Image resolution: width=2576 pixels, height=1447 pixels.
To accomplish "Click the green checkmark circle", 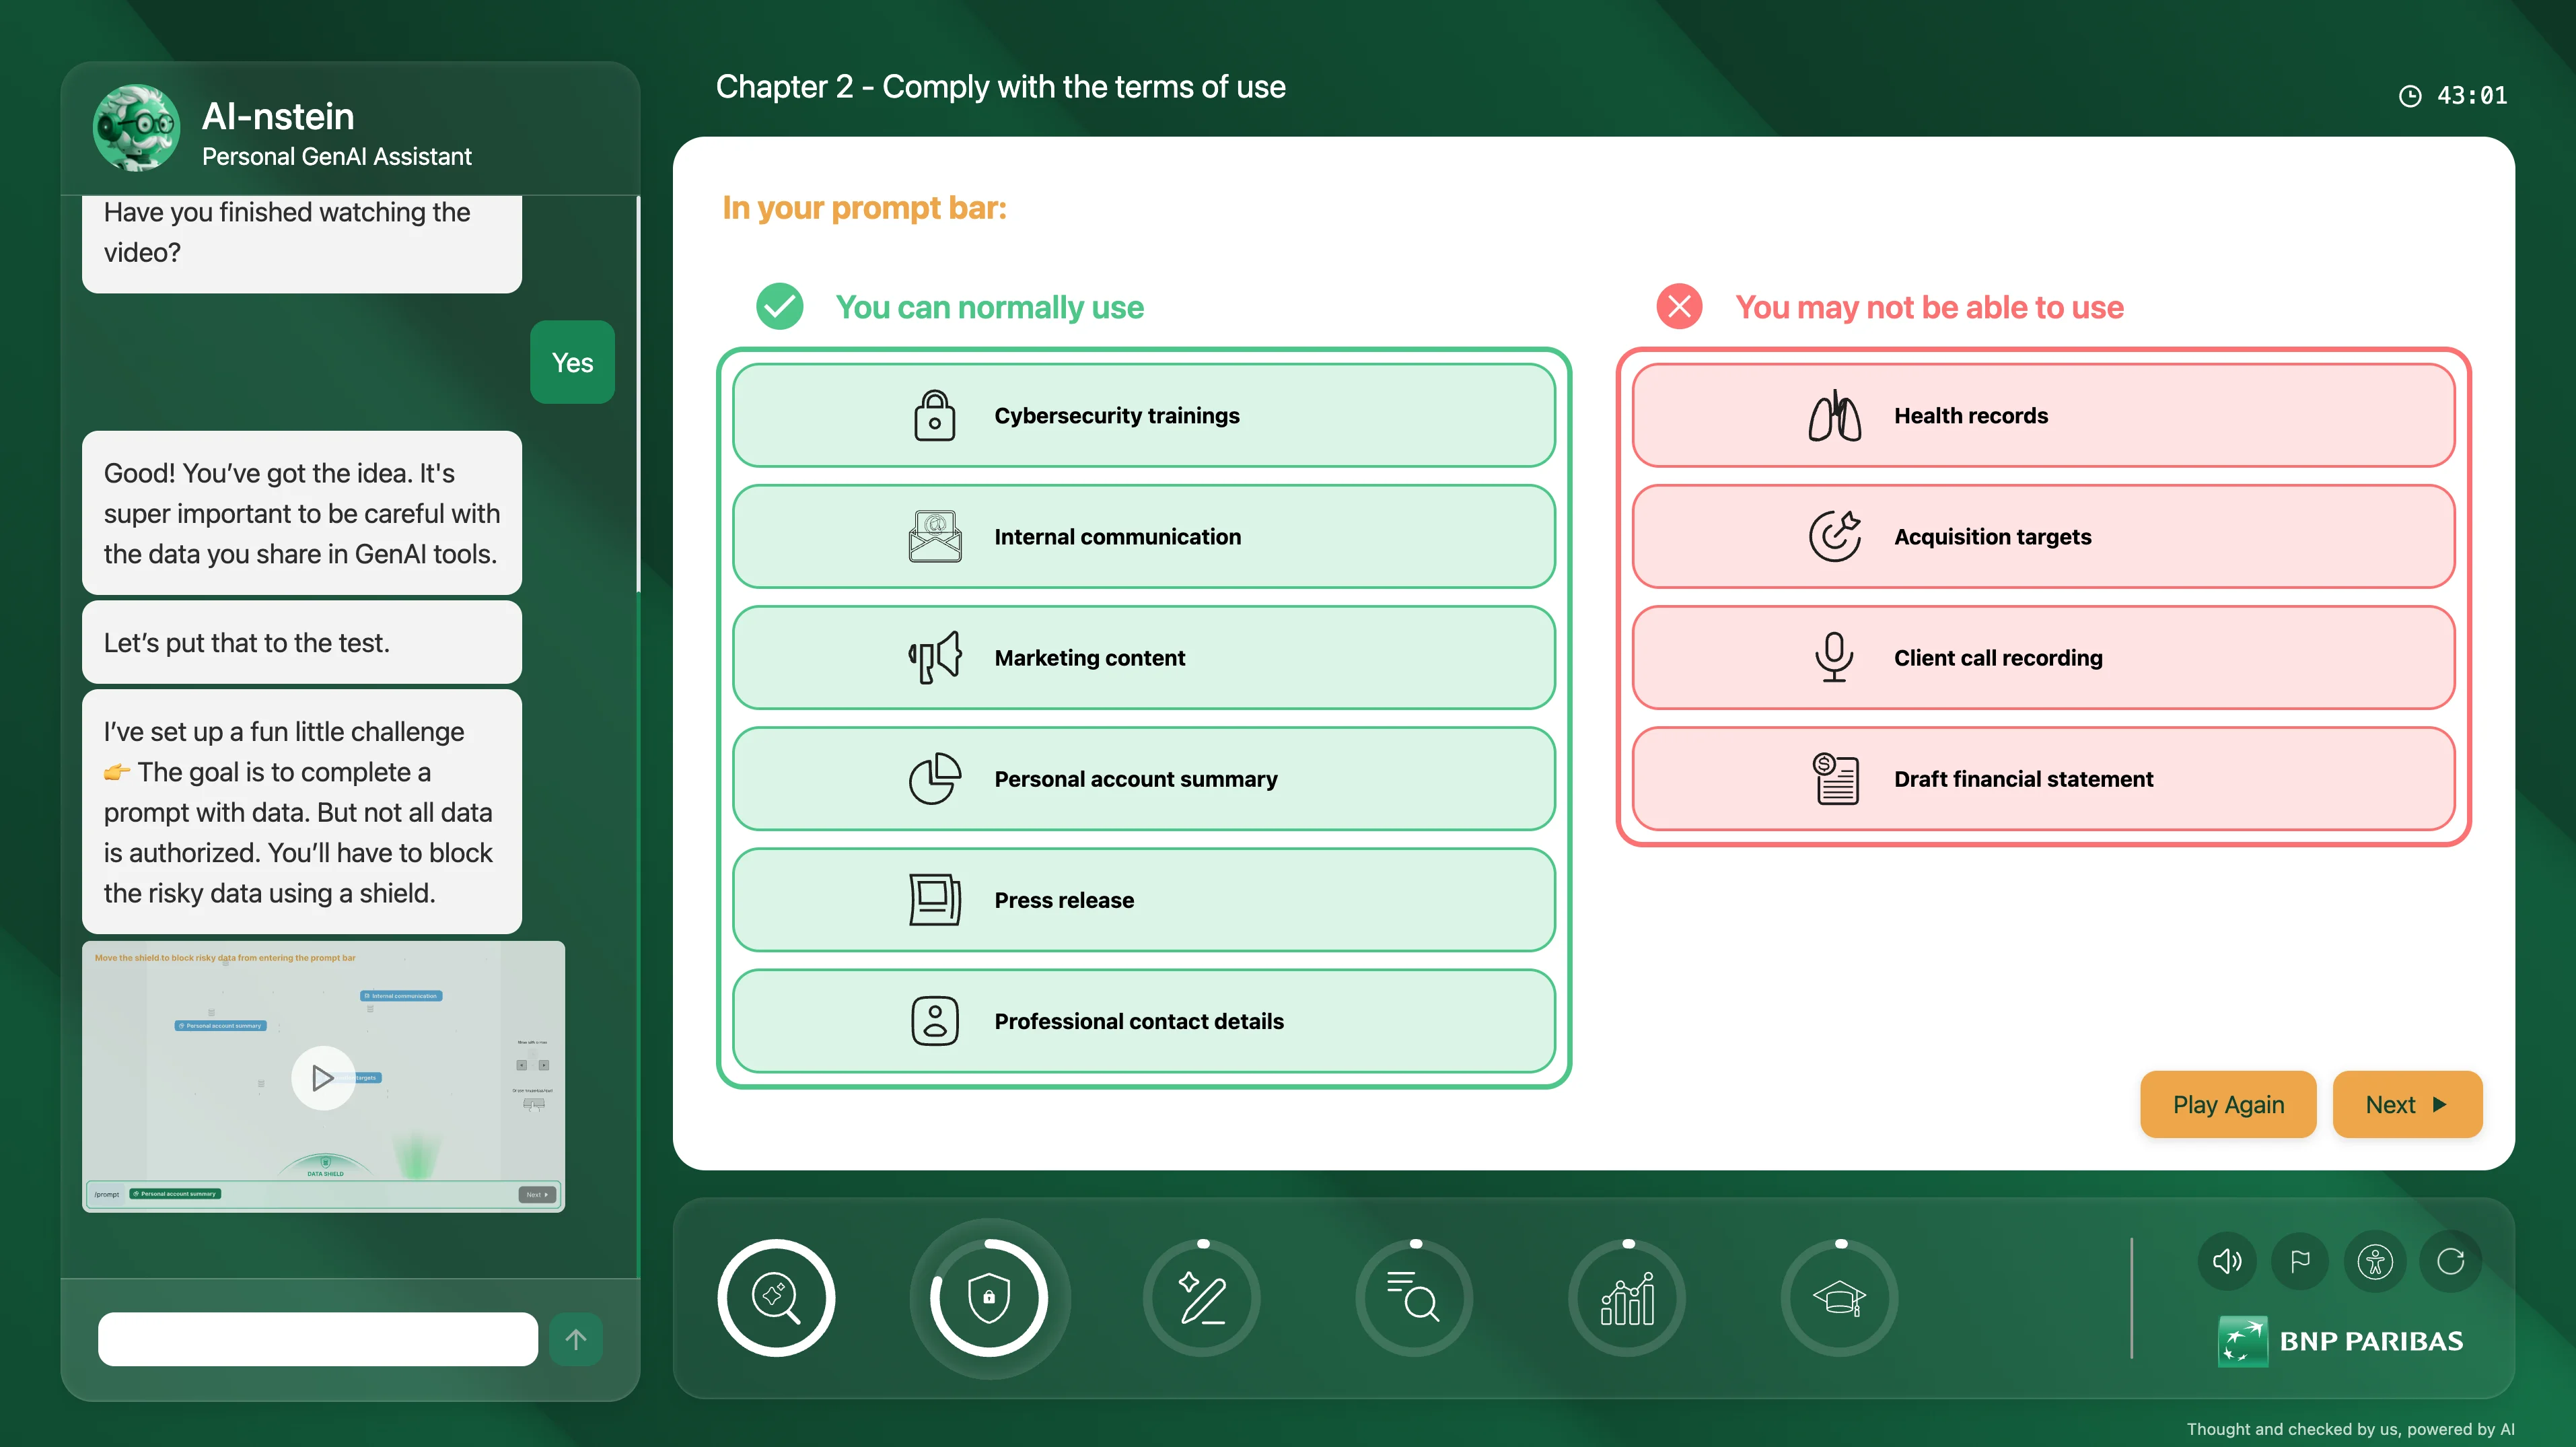I will coord(779,306).
